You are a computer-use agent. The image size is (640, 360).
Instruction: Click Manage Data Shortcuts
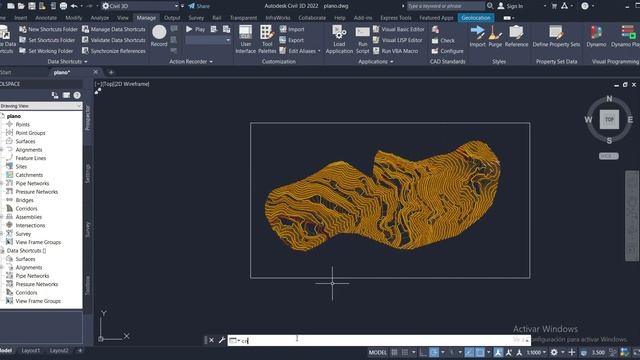(113, 29)
